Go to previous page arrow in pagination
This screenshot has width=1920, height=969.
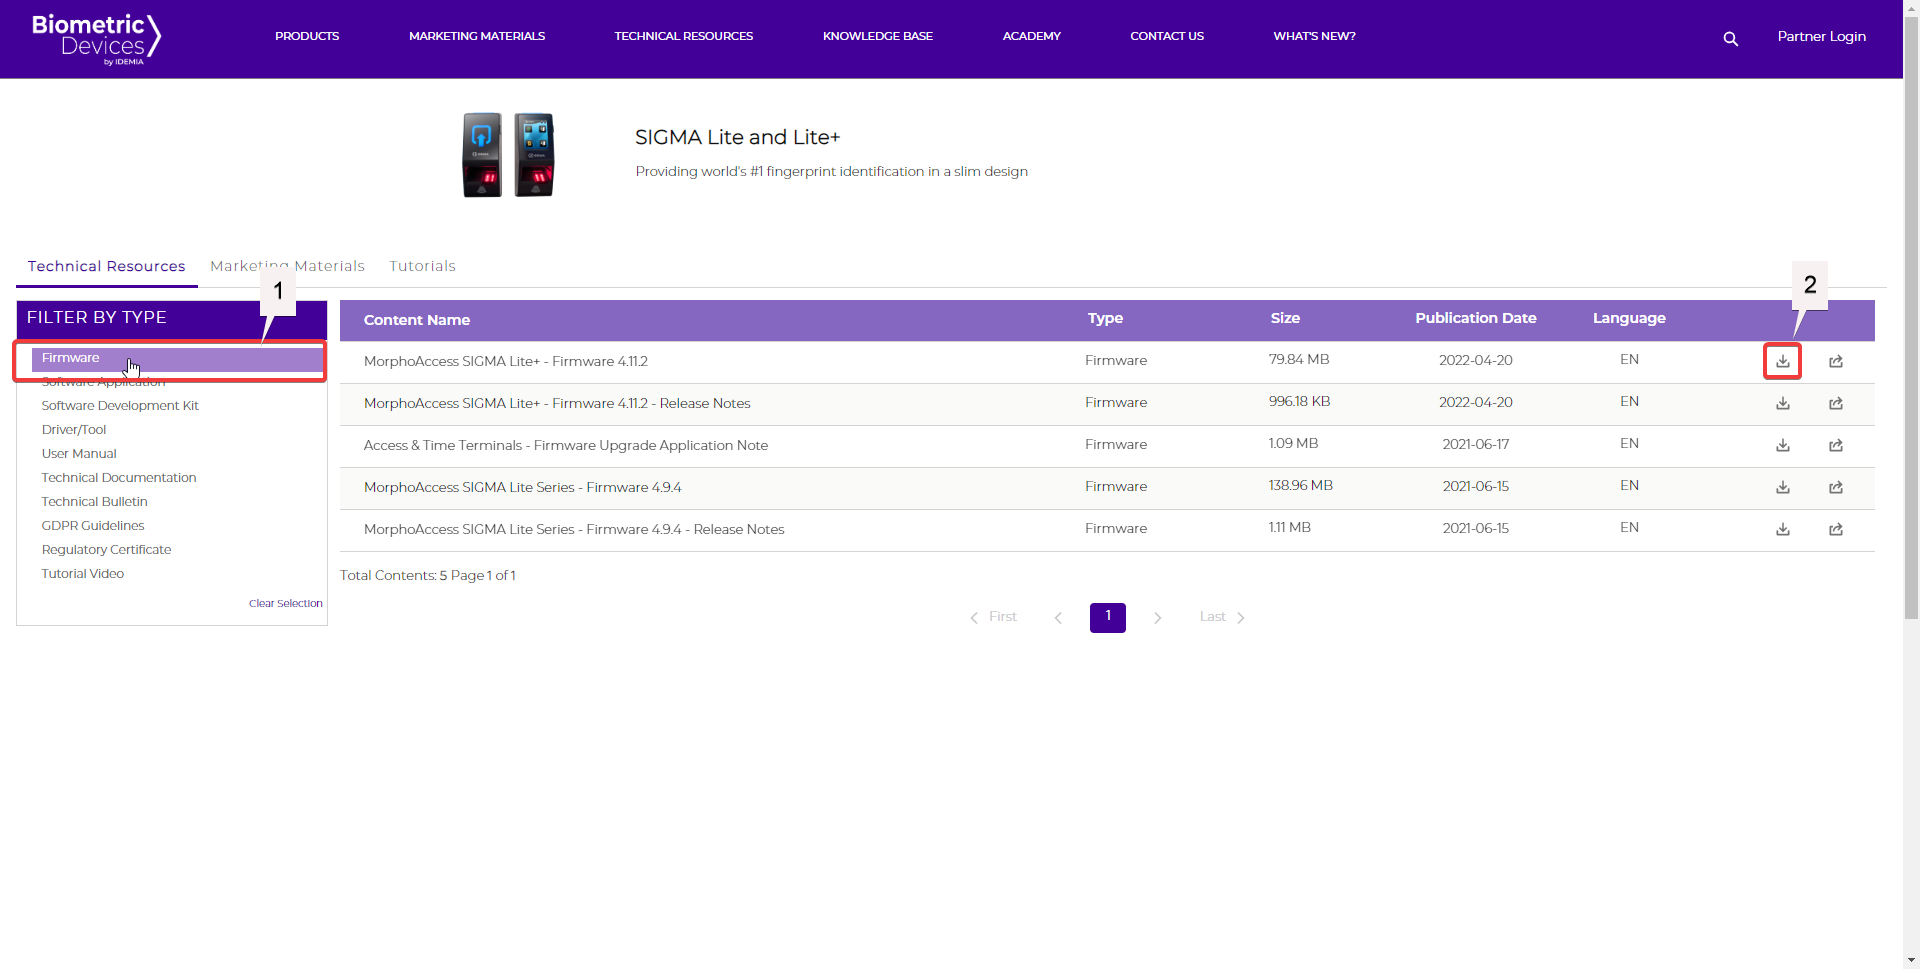click(x=1058, y=618)
